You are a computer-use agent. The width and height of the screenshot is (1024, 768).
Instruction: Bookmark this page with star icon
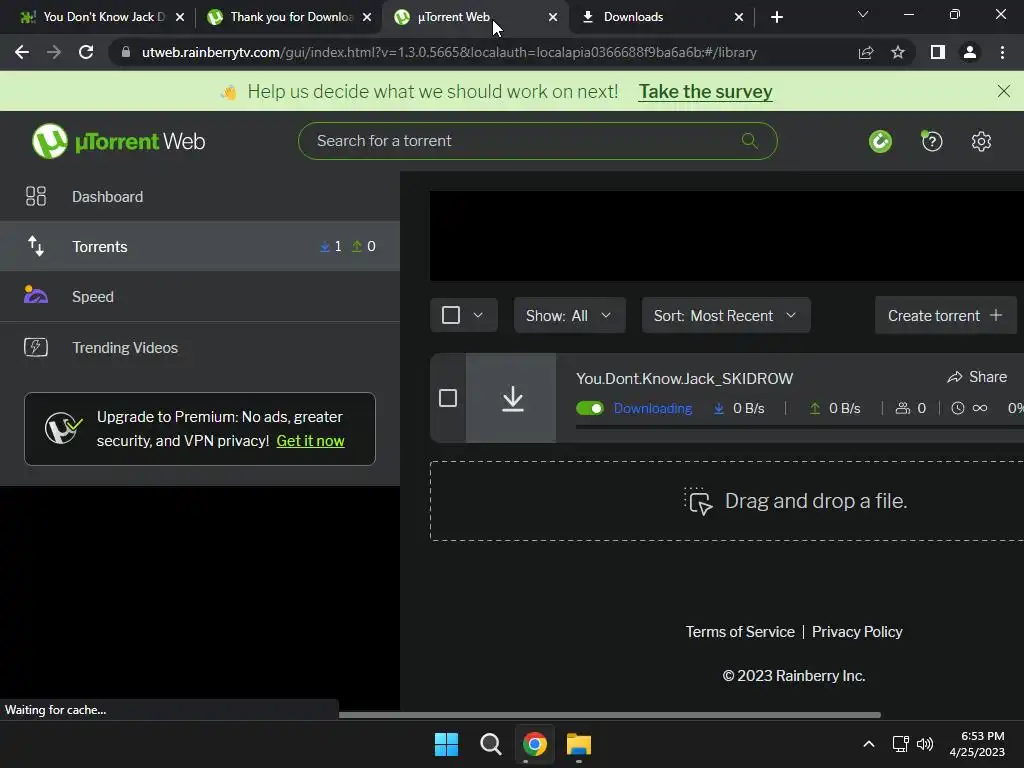point(898,52)
